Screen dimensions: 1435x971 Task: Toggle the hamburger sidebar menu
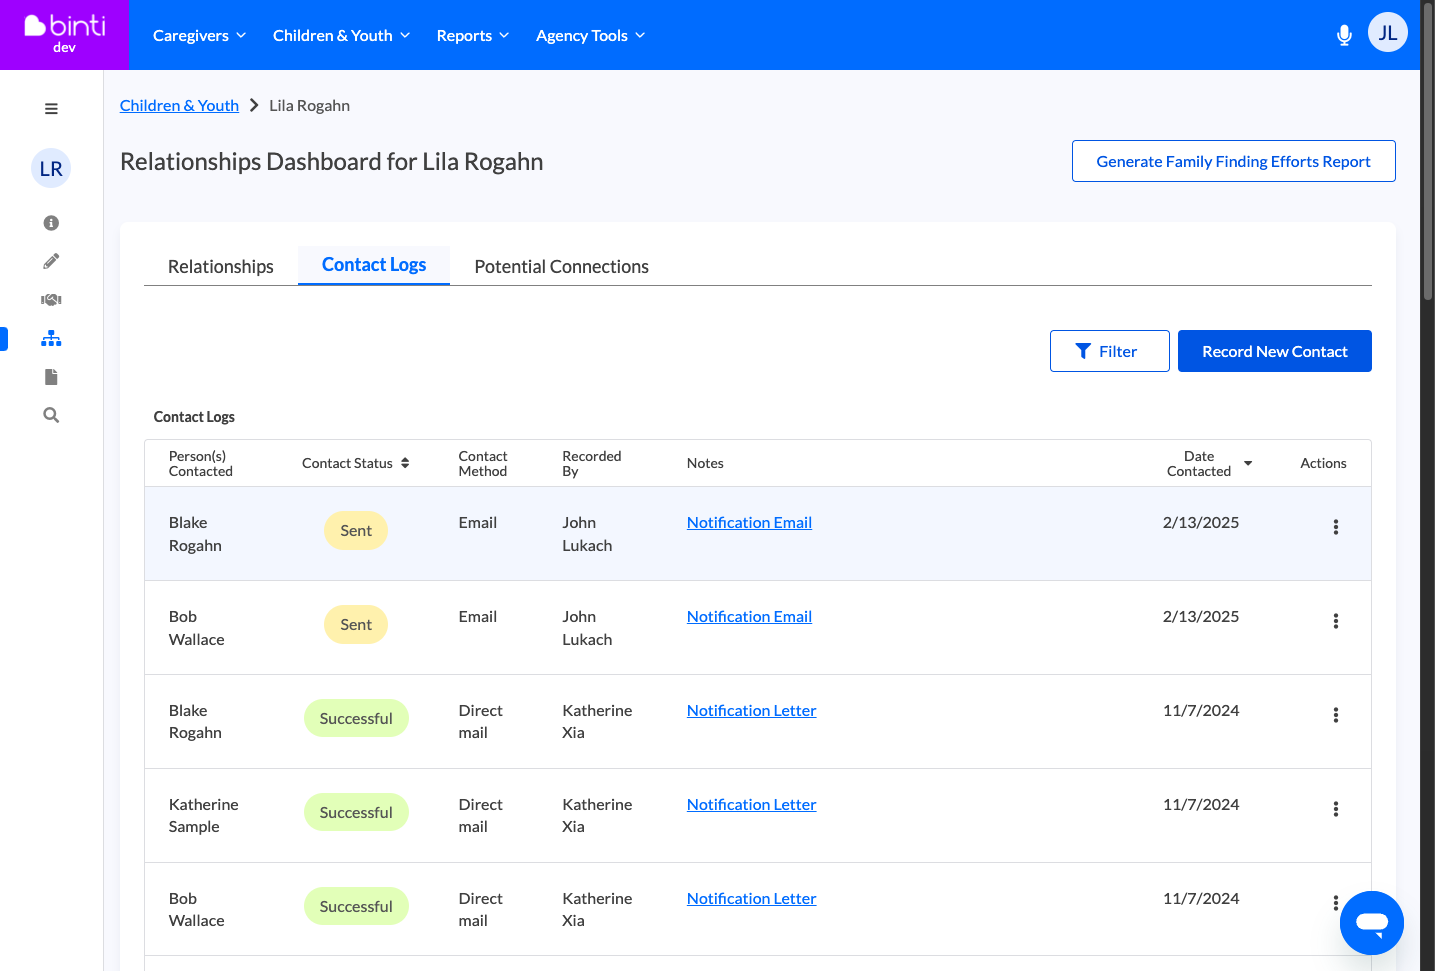tap(51, 109)
